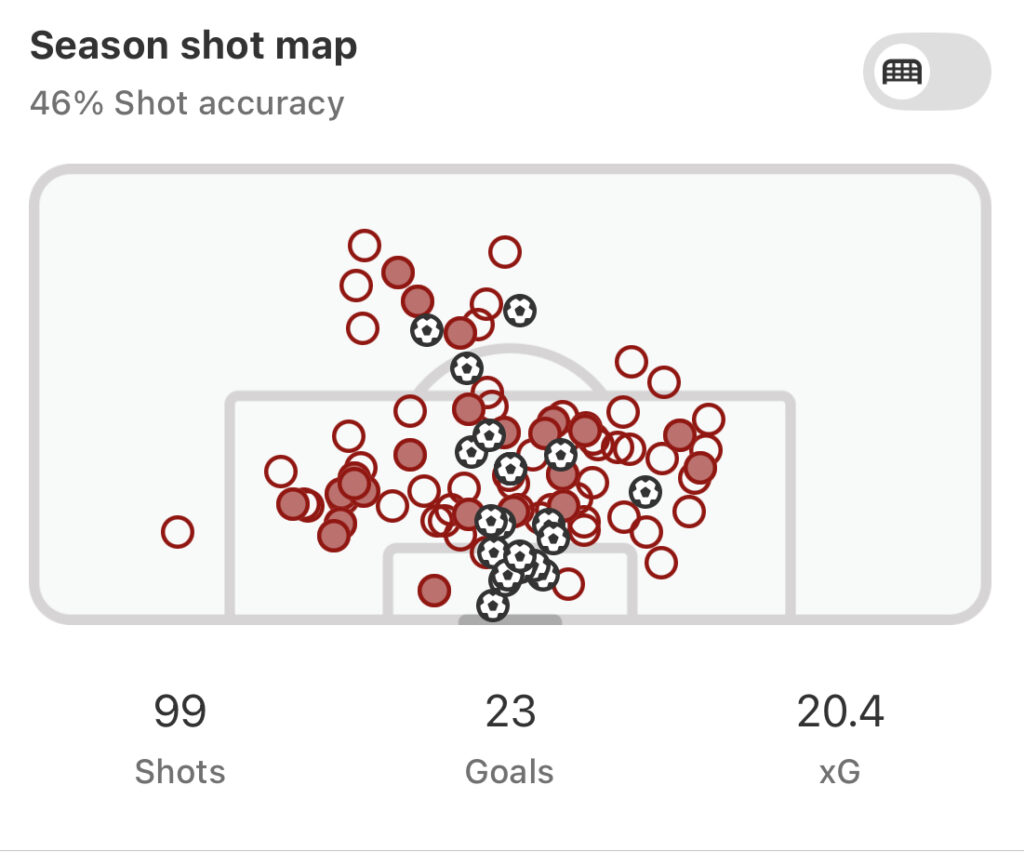Click the topmost hollow shot marker at upper left
The height and width of the screenshot is (865, 1024).
tap(364, 245)
